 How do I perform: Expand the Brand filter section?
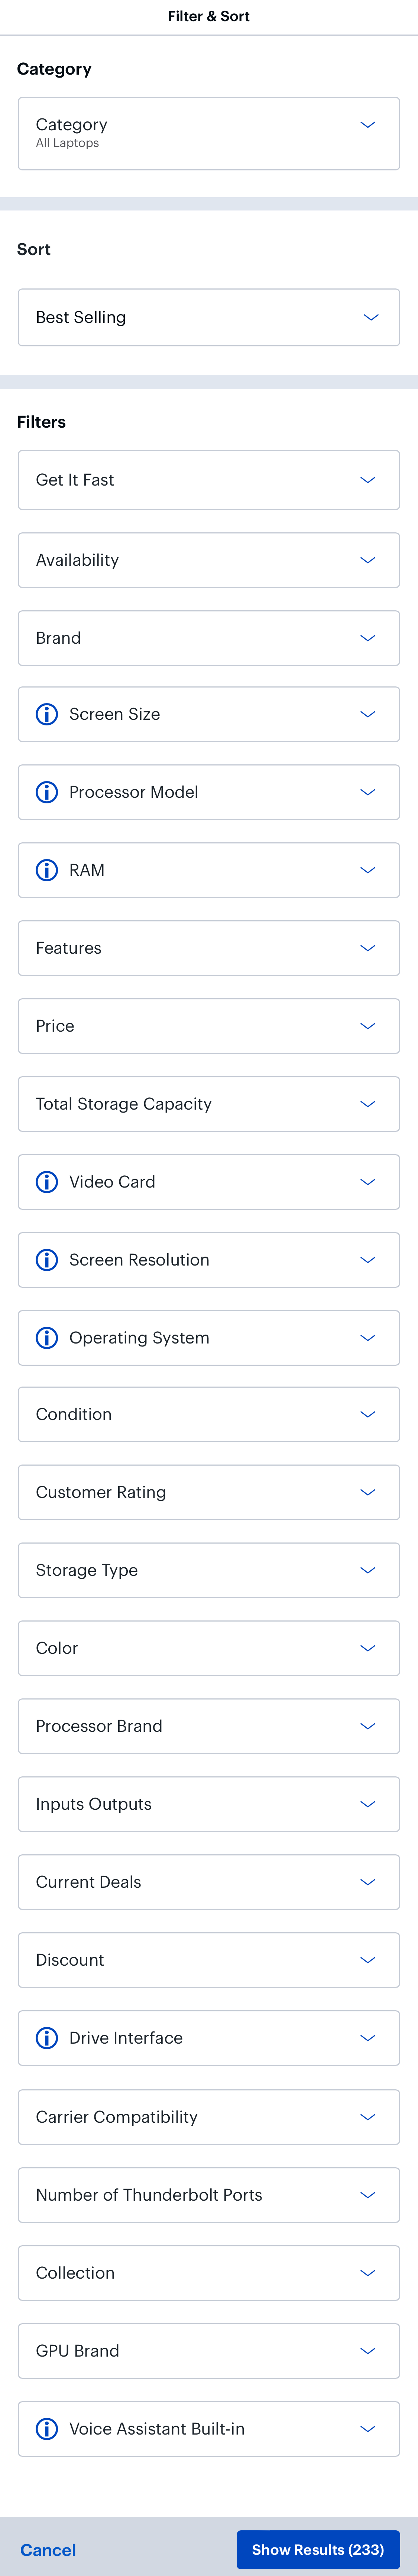pos(208,637)
